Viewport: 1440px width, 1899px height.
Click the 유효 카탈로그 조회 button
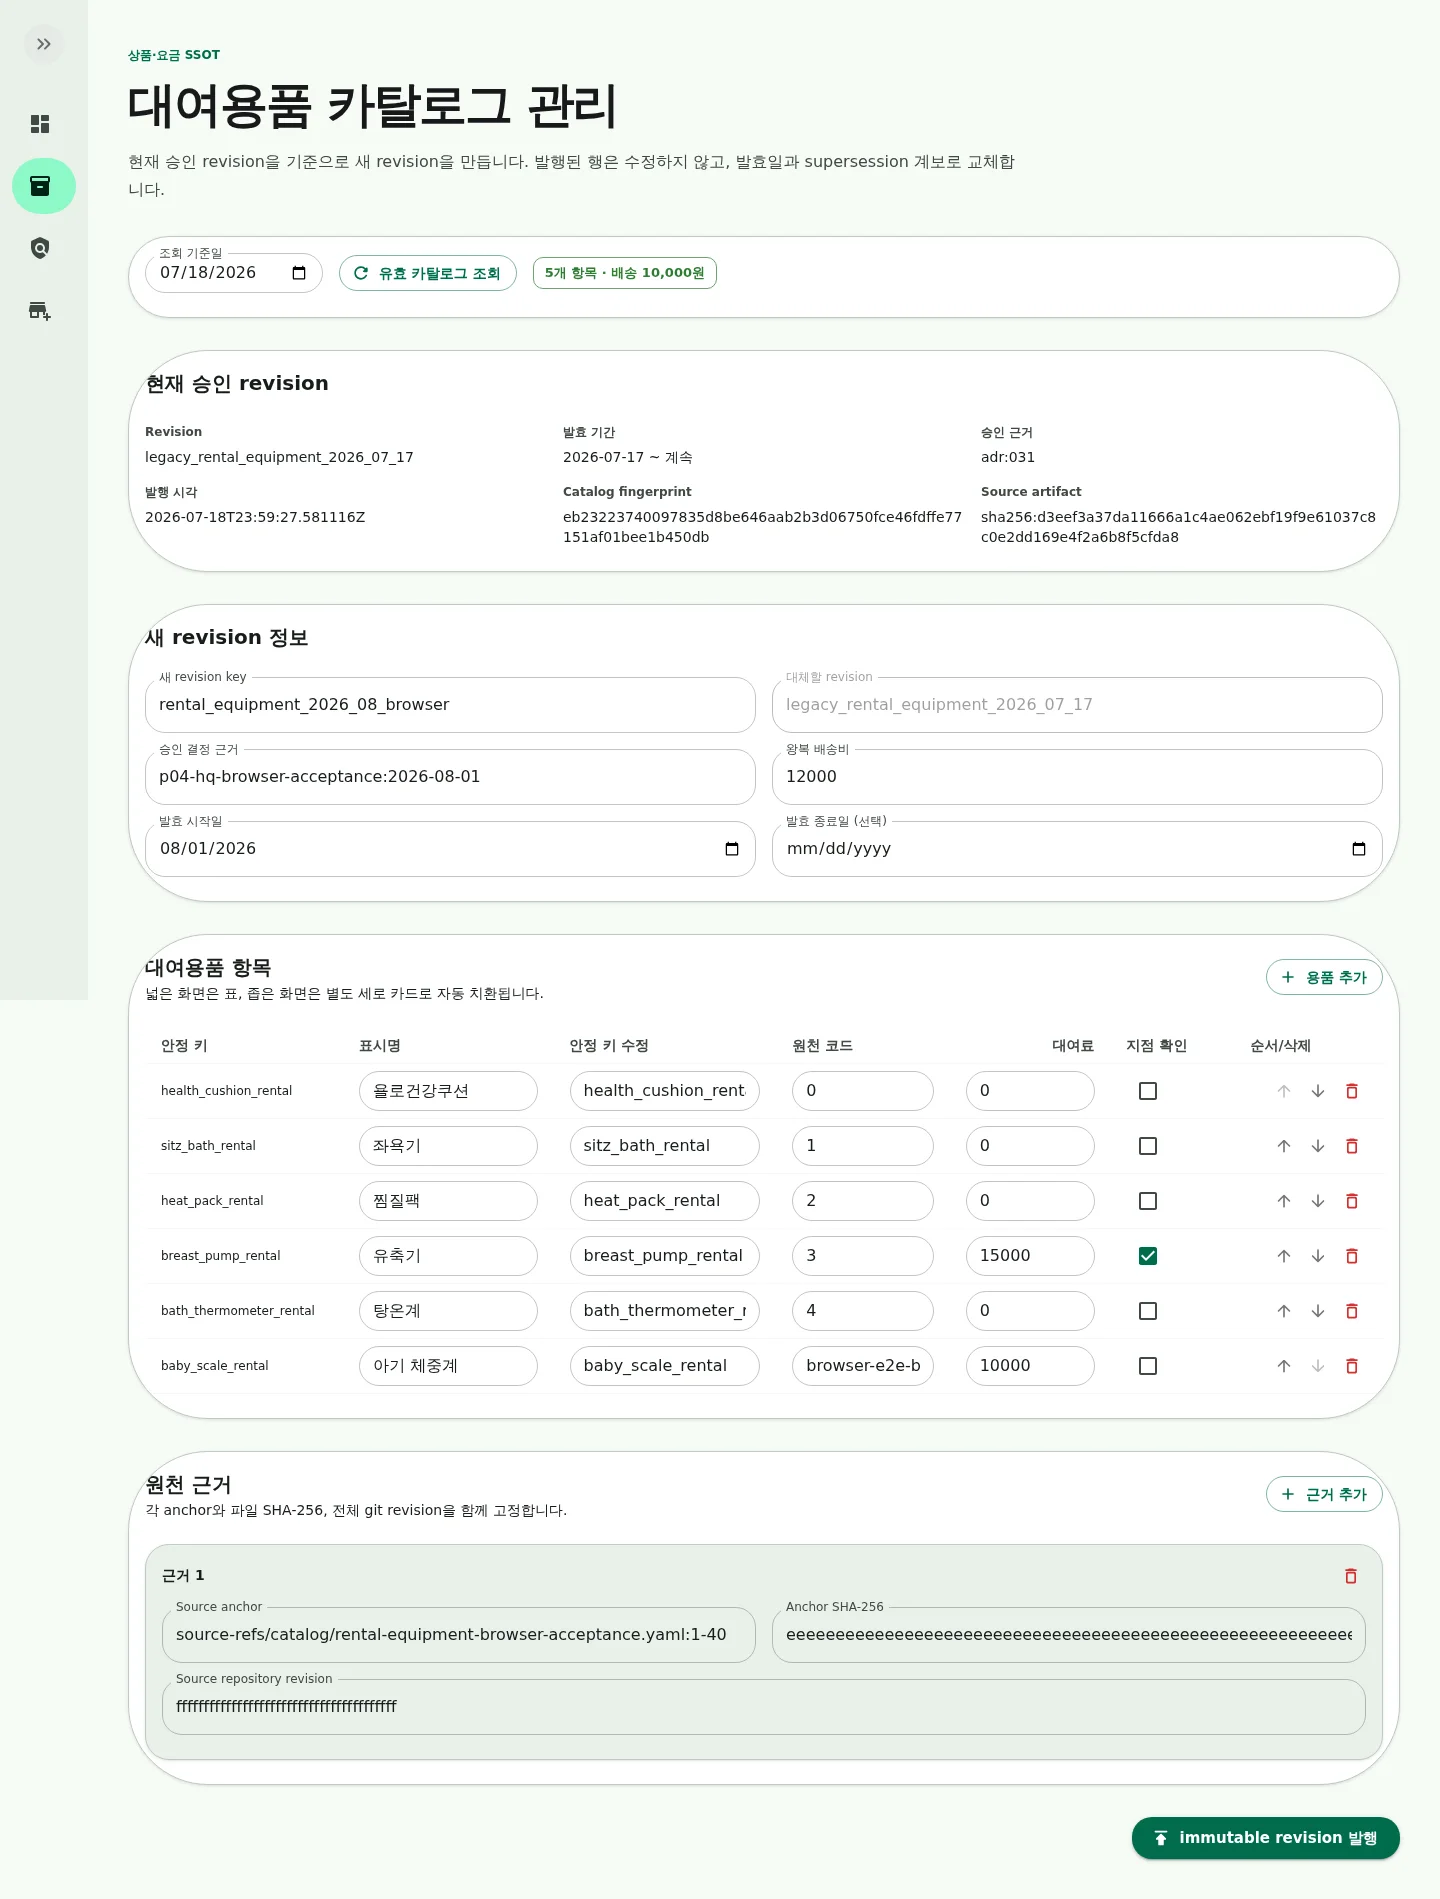point(428,273)
